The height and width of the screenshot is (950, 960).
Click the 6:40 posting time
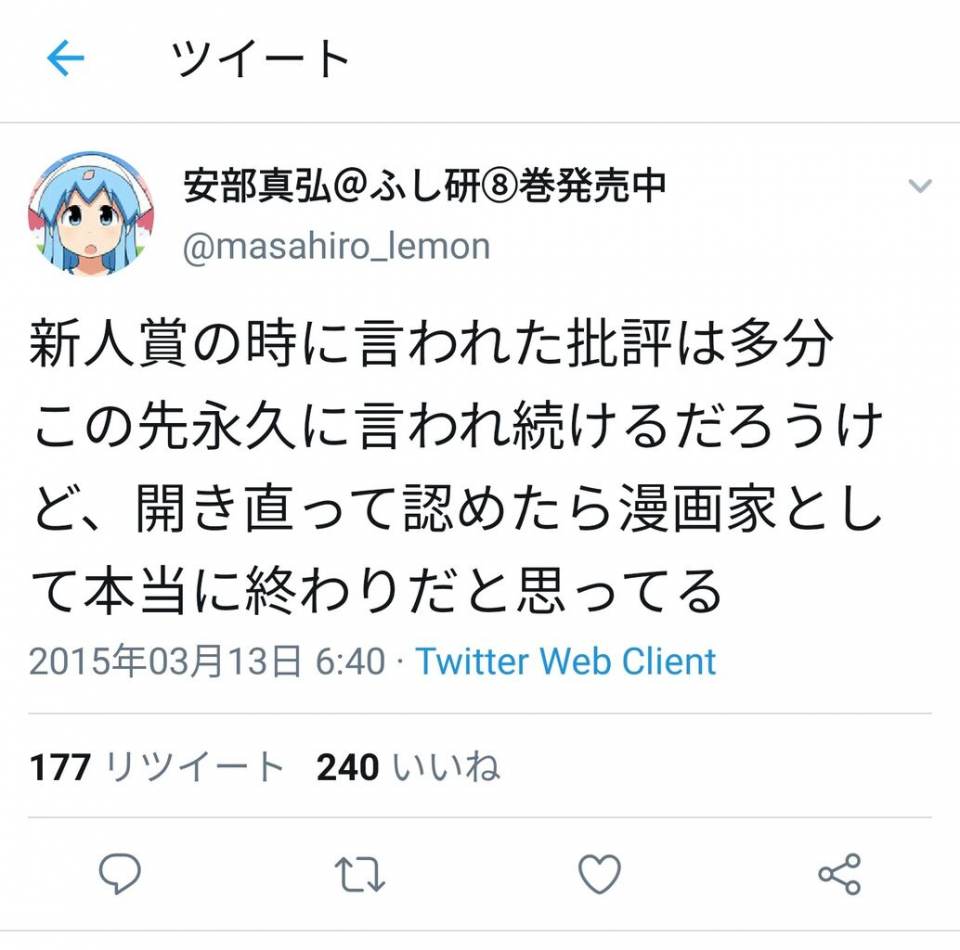click(x=350, y=662)
